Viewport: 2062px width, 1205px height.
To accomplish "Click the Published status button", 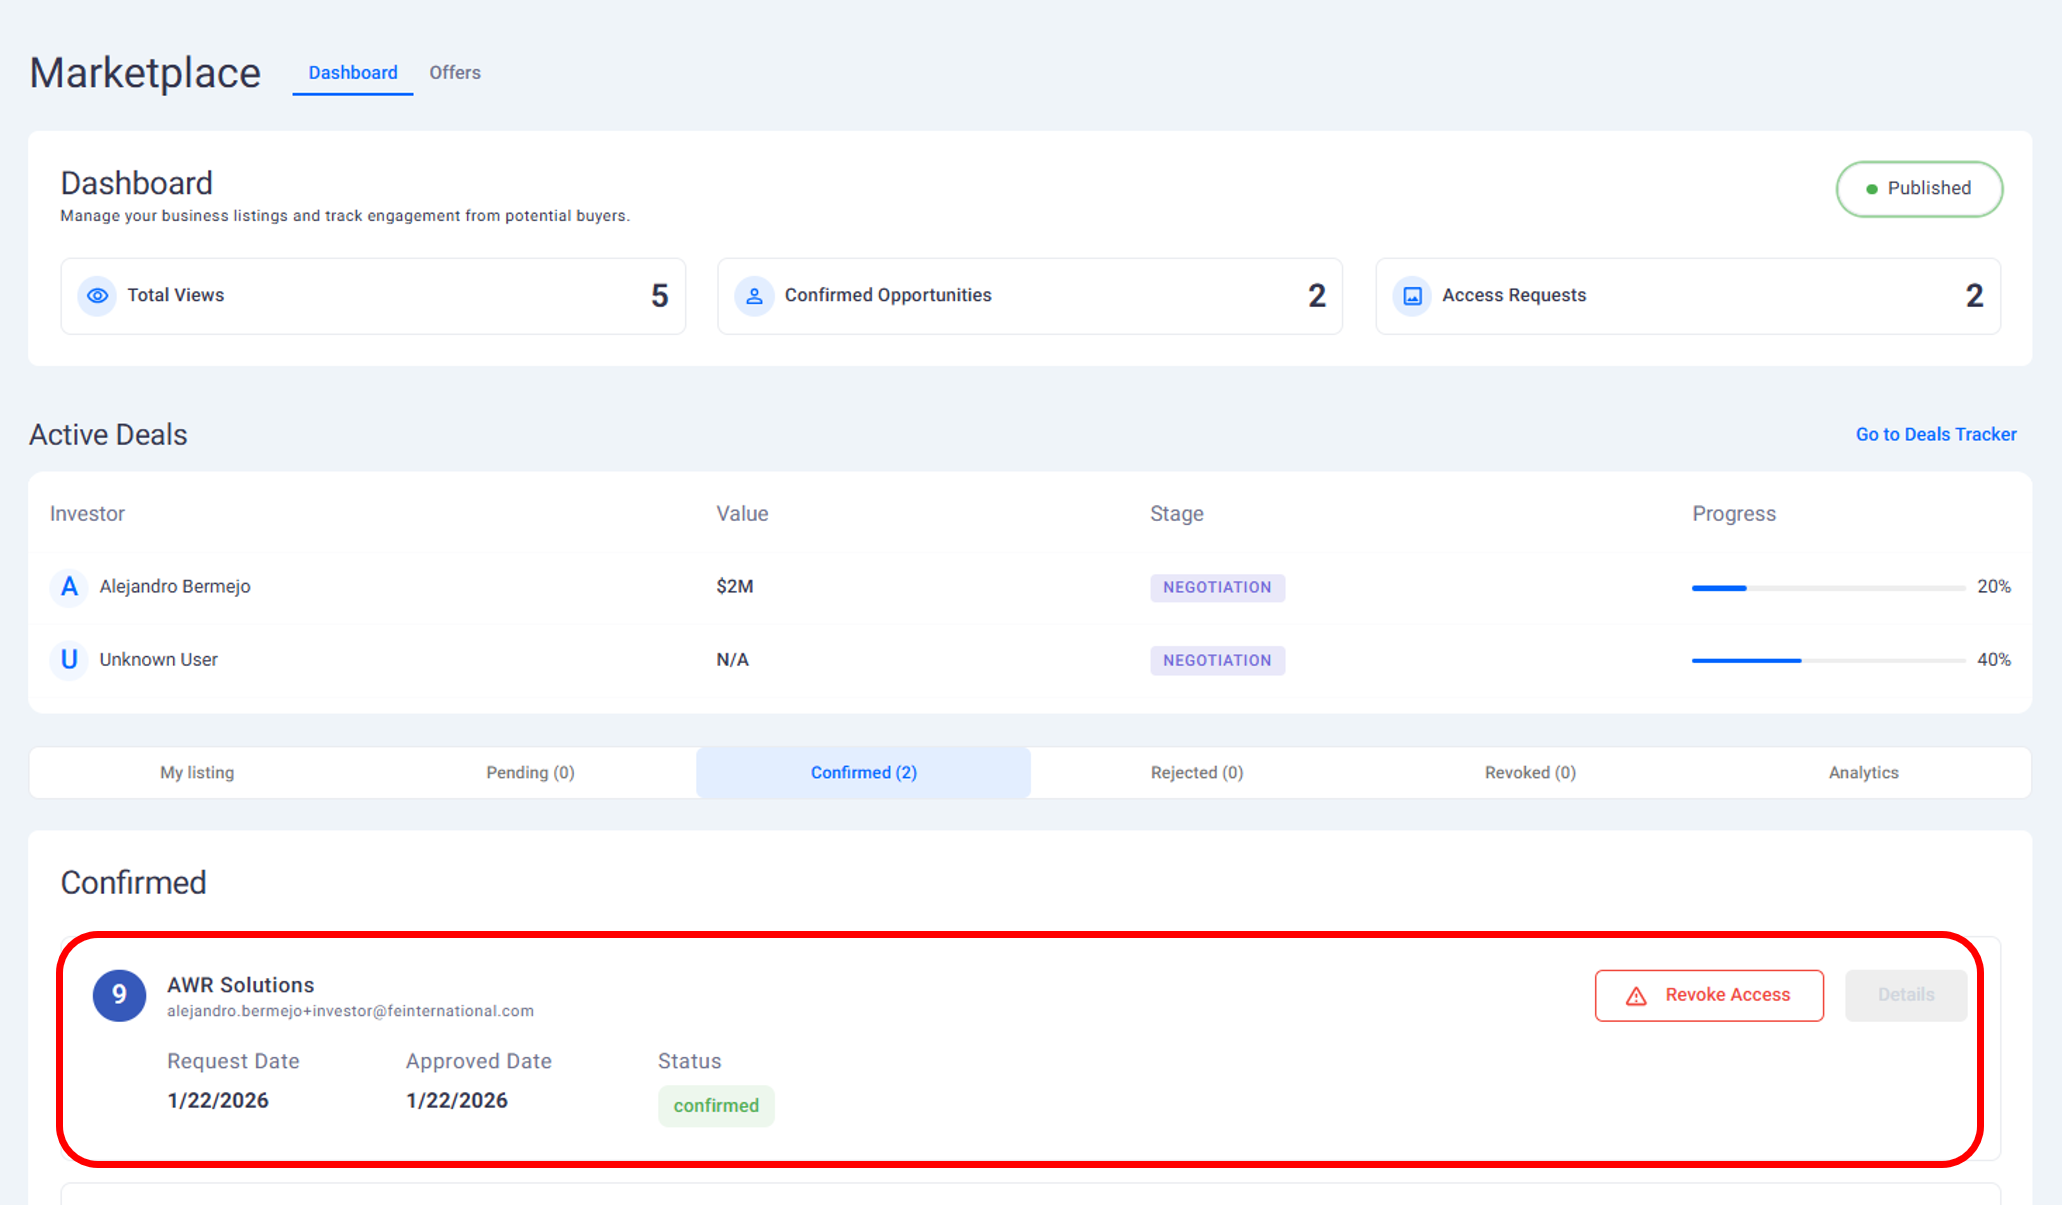I will coord(1918,189).
